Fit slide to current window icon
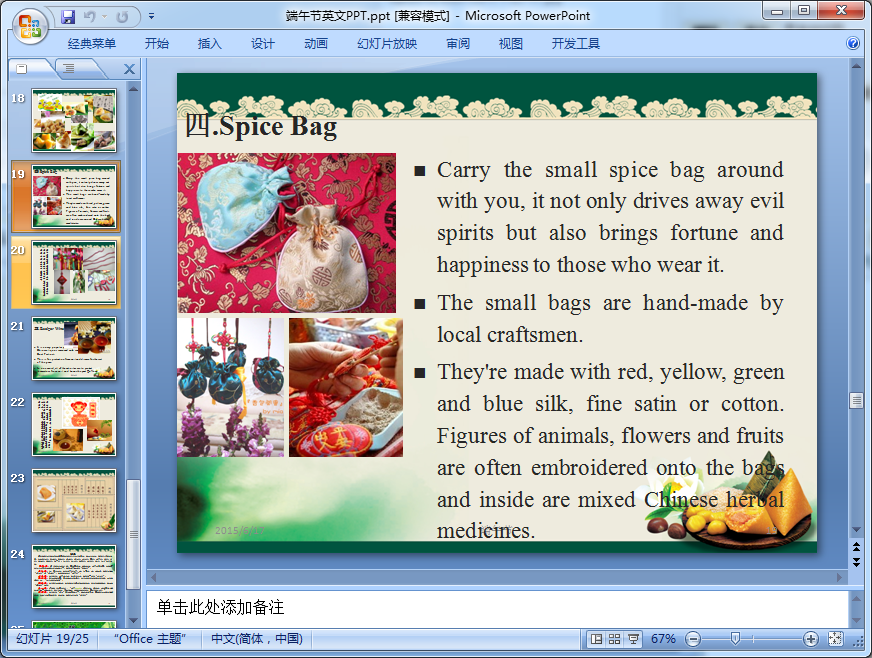872x658 pixels. (835, 639)
